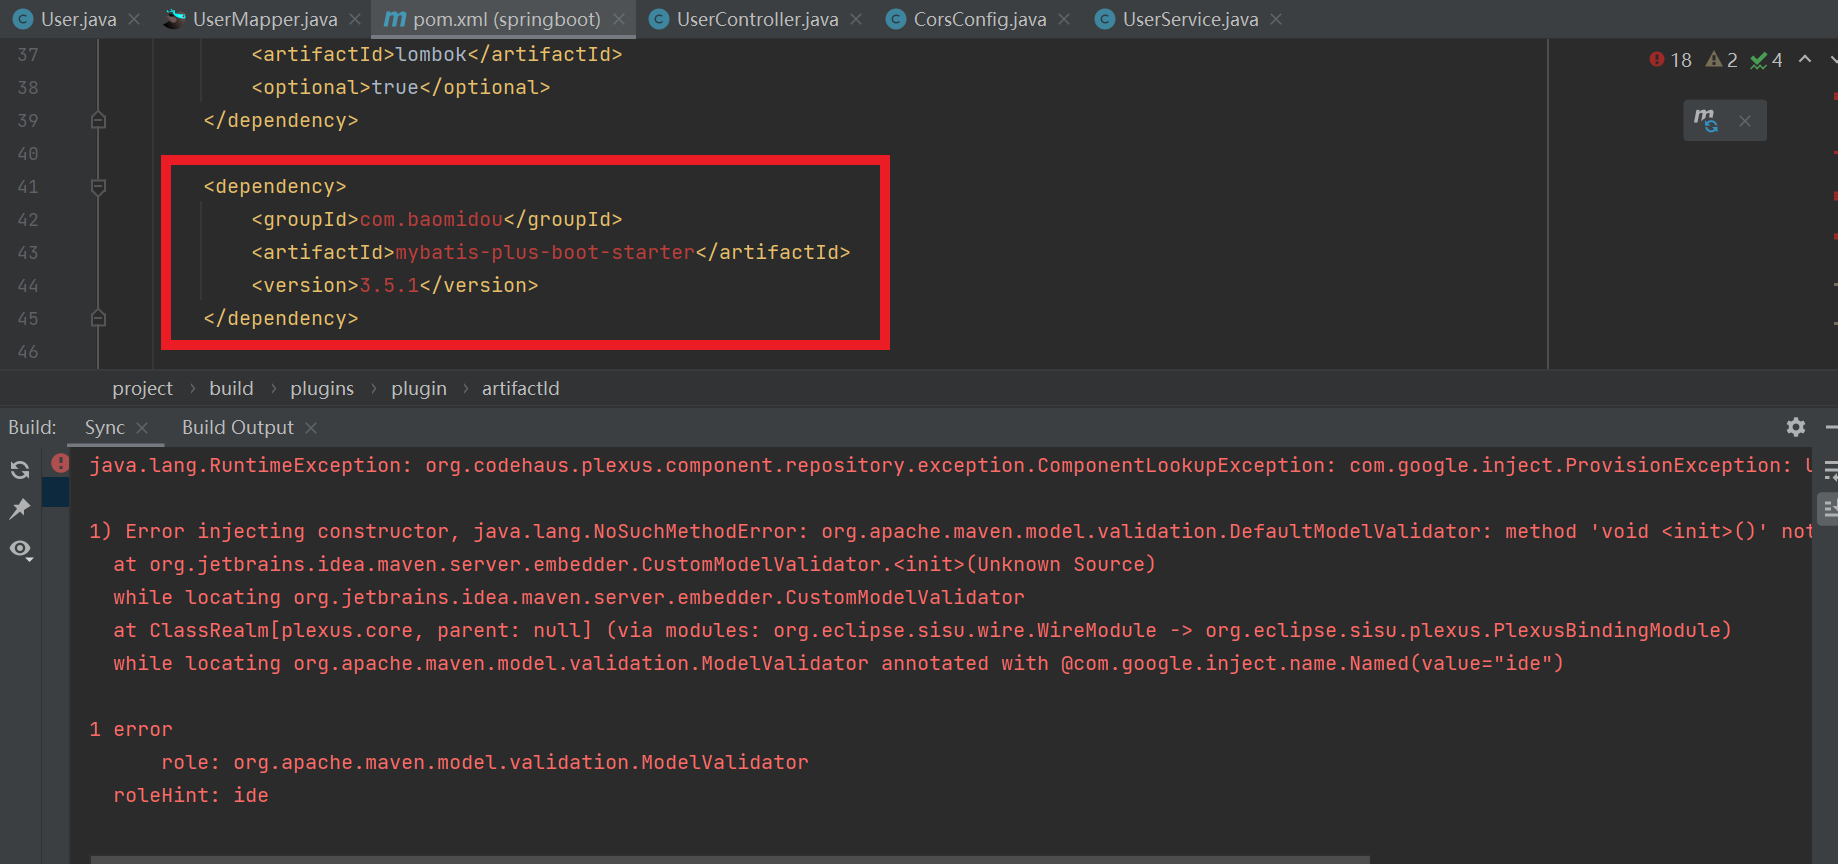Click 'mybatis-plus-boot-starter' artifactId text
Image resolution: width=1838 pixels, height=864 pixels.
tap(545, 253)
